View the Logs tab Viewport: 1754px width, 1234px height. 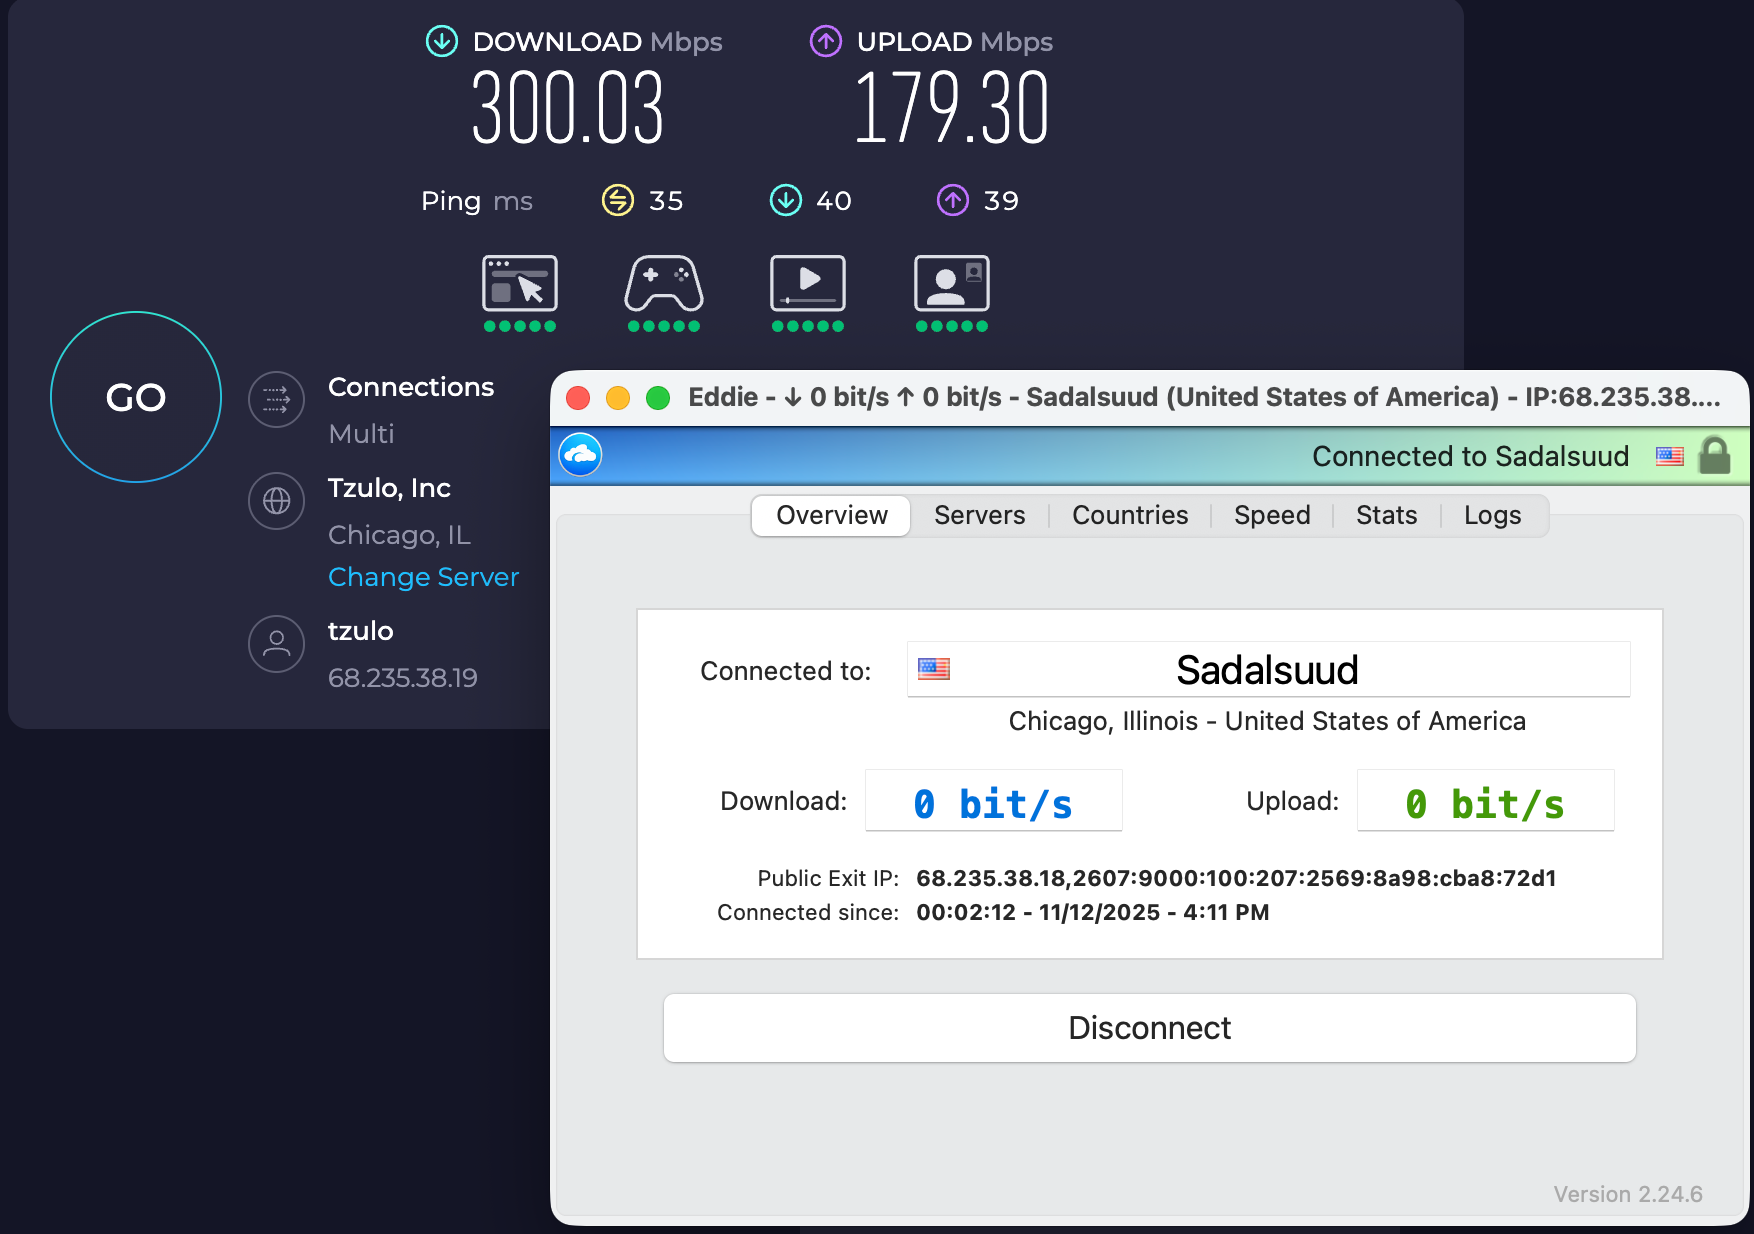coord(1492,515)
